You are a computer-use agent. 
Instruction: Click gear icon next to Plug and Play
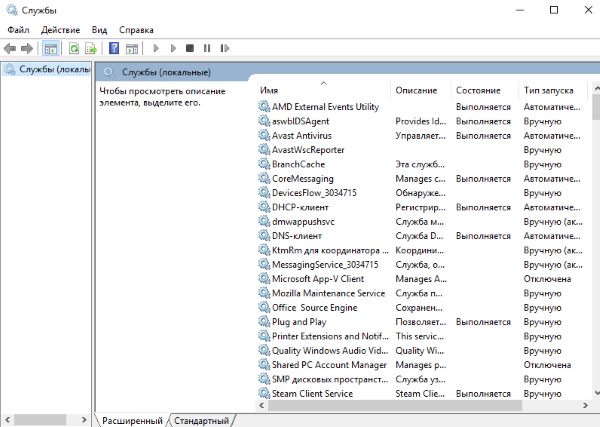point(264,322)
